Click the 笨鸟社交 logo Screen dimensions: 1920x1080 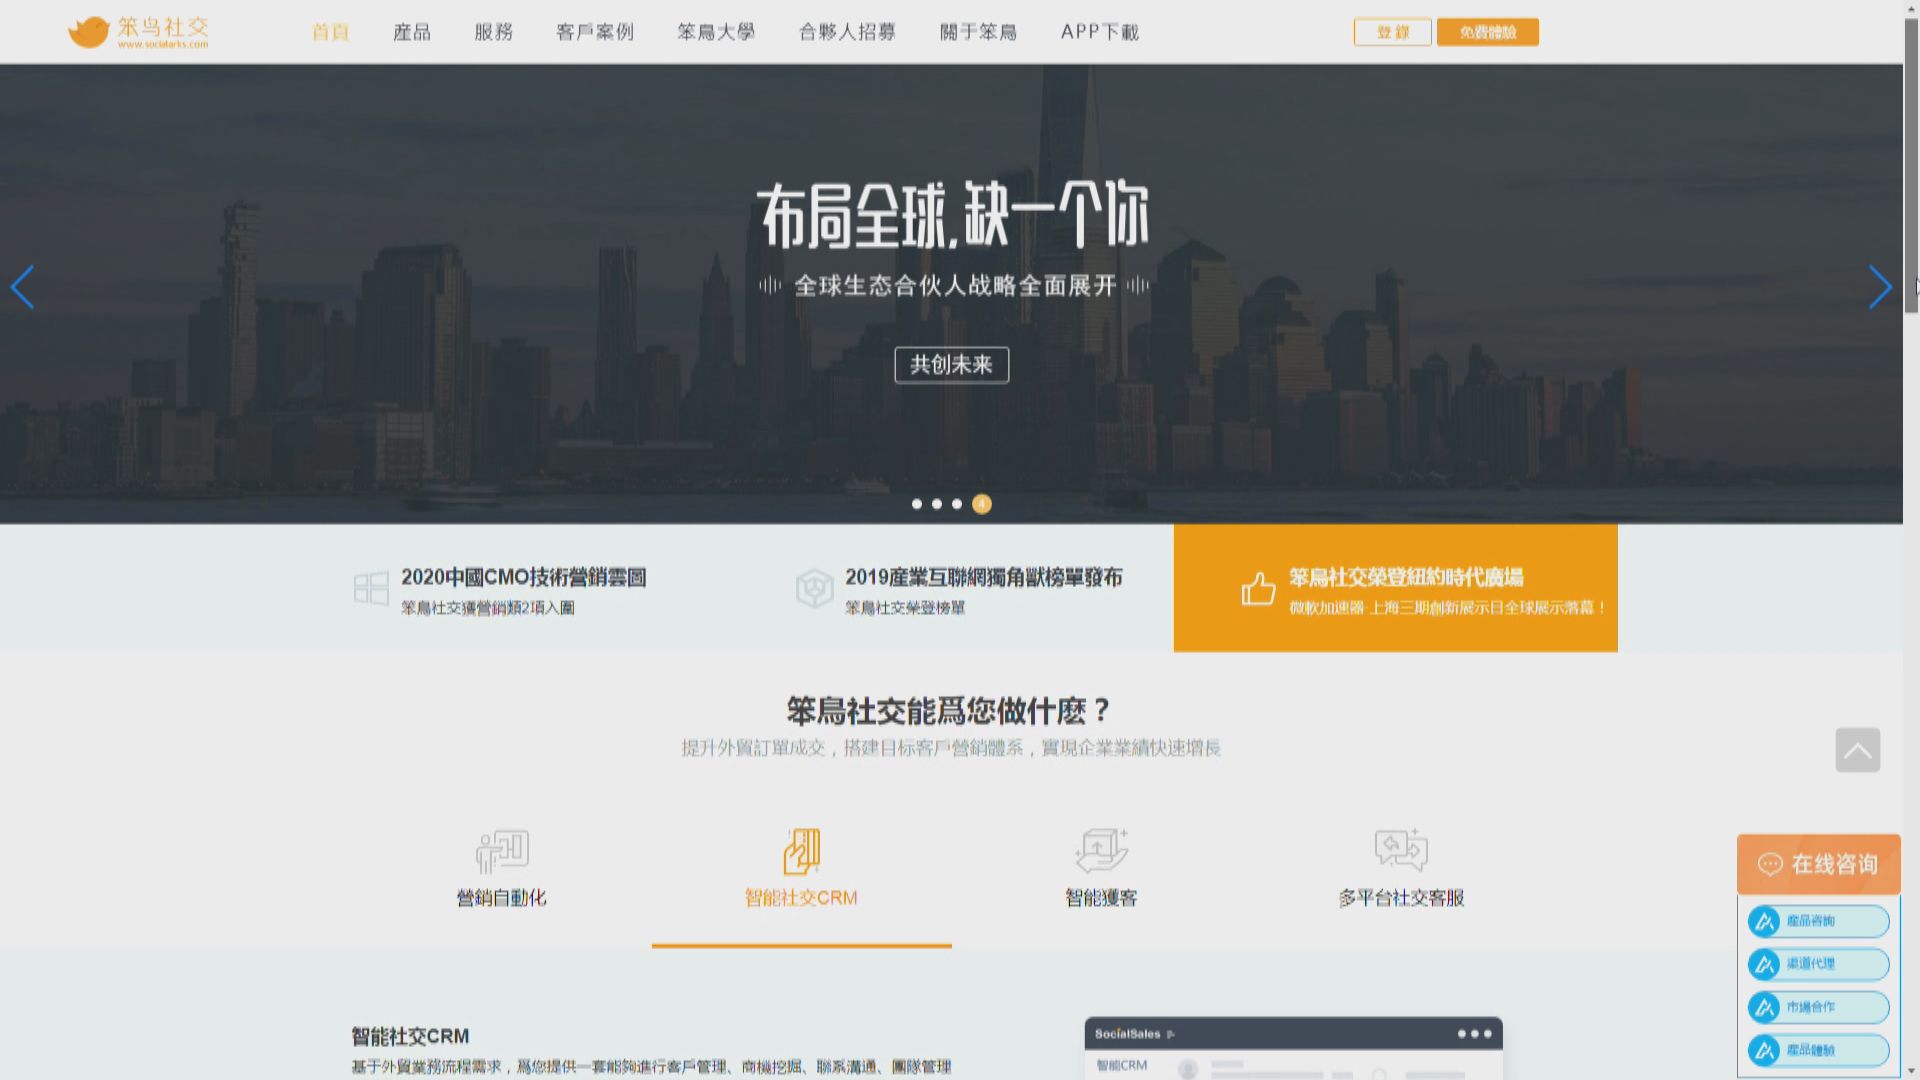pyautogui.click(x=140, y=31)
